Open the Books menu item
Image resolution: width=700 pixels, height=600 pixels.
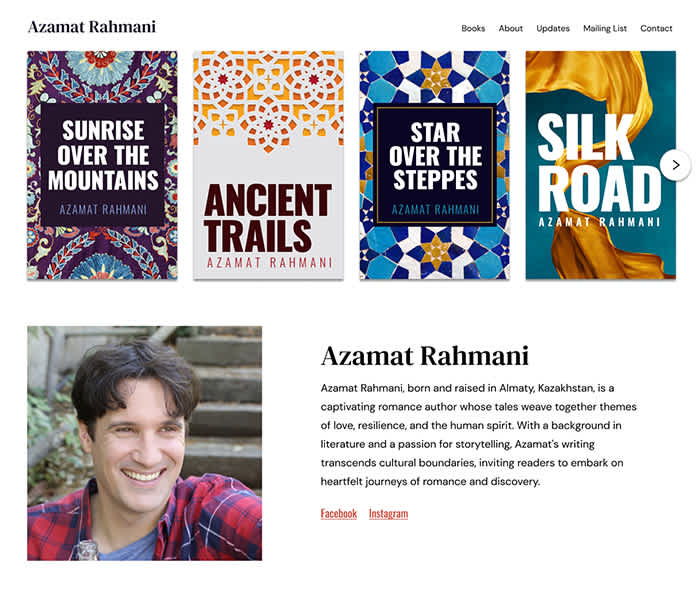click(473, 29)
